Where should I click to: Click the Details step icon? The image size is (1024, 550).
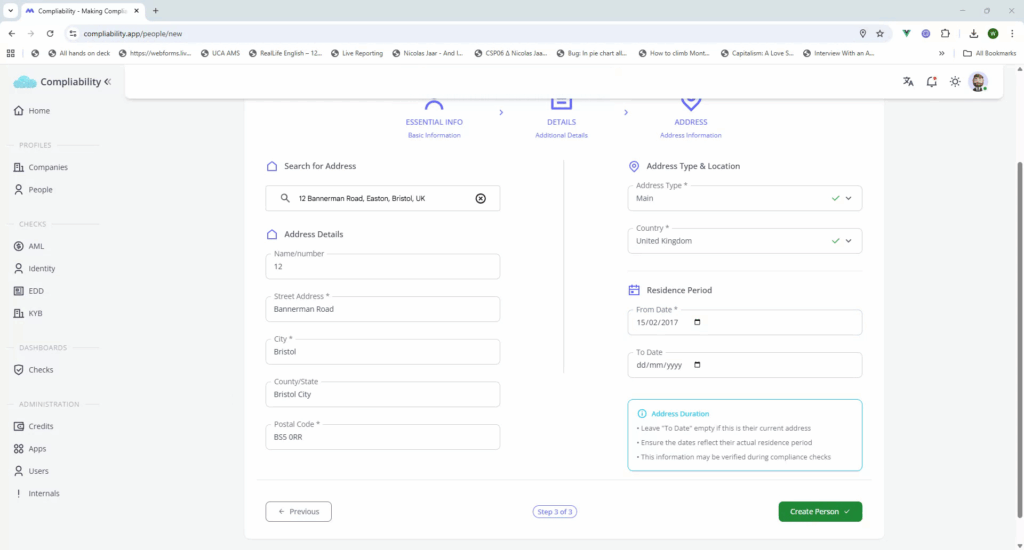(x=561, y=103)
